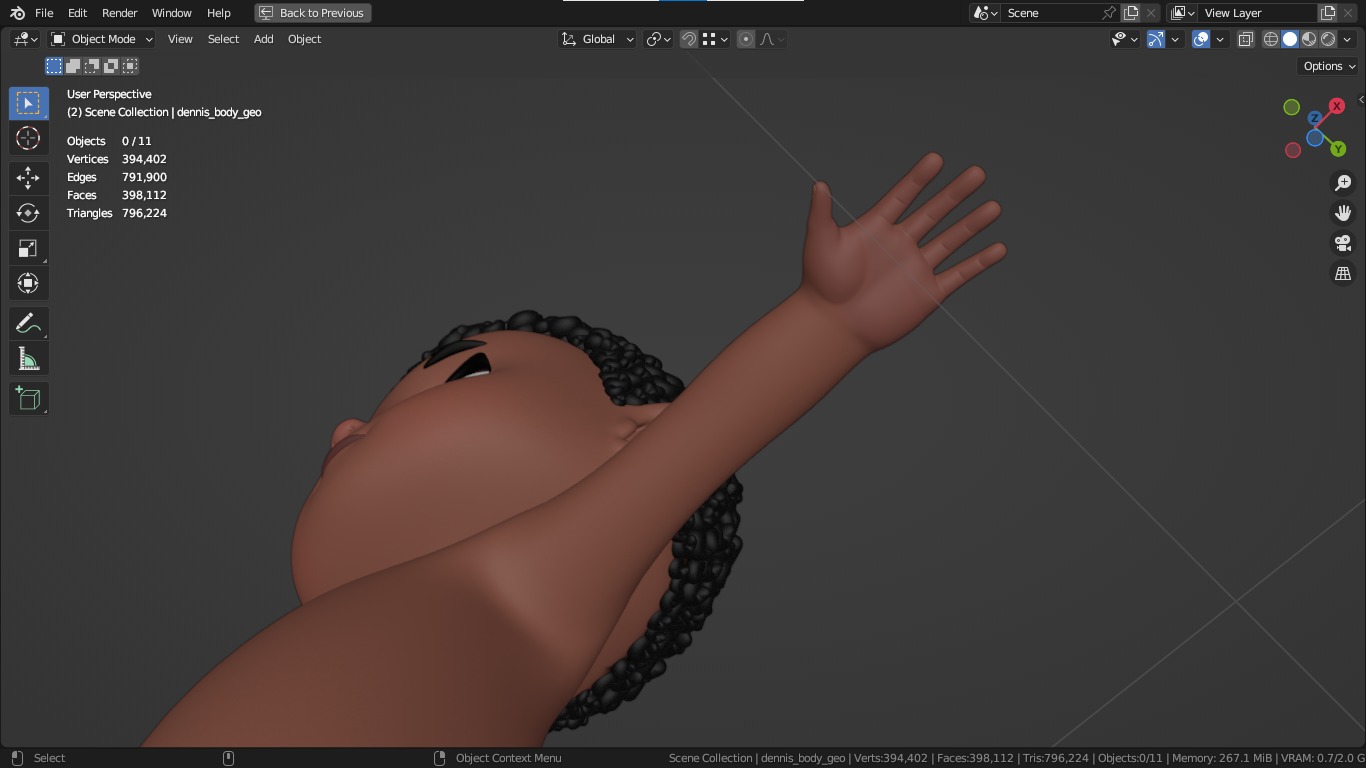Activate the Annotate tool
Screen dimensions: 1366x768
click(x=28, y=323)
